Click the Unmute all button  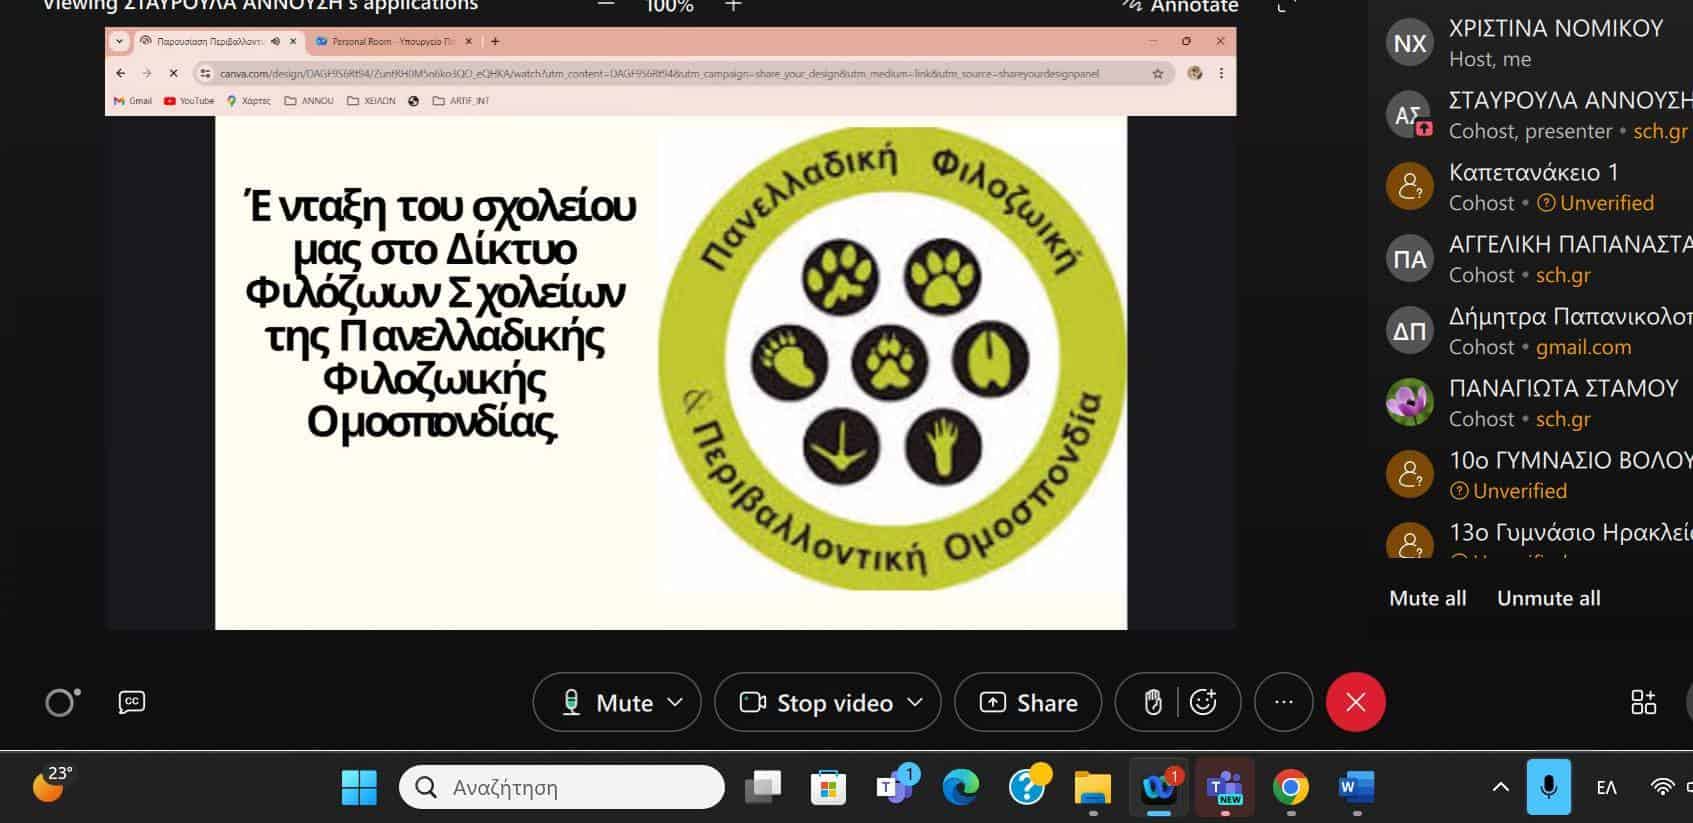click(x=1548, y=598)
